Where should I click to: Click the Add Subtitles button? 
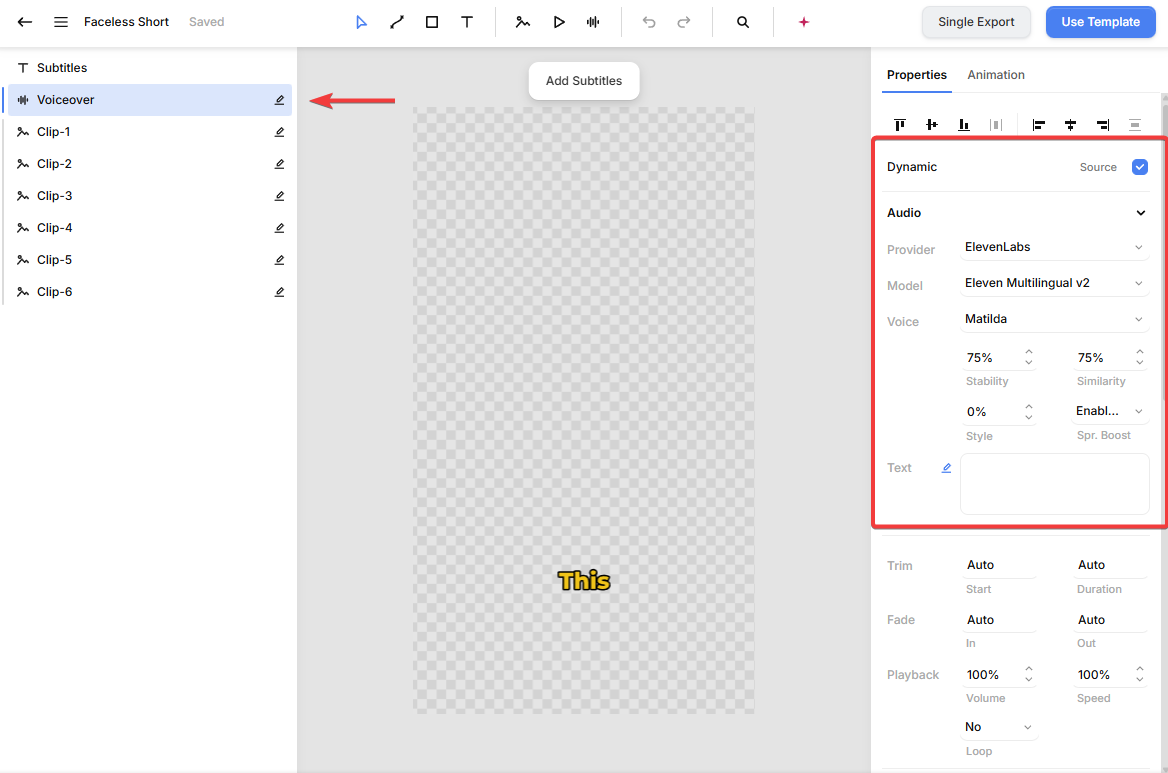[x=584, y=80]
